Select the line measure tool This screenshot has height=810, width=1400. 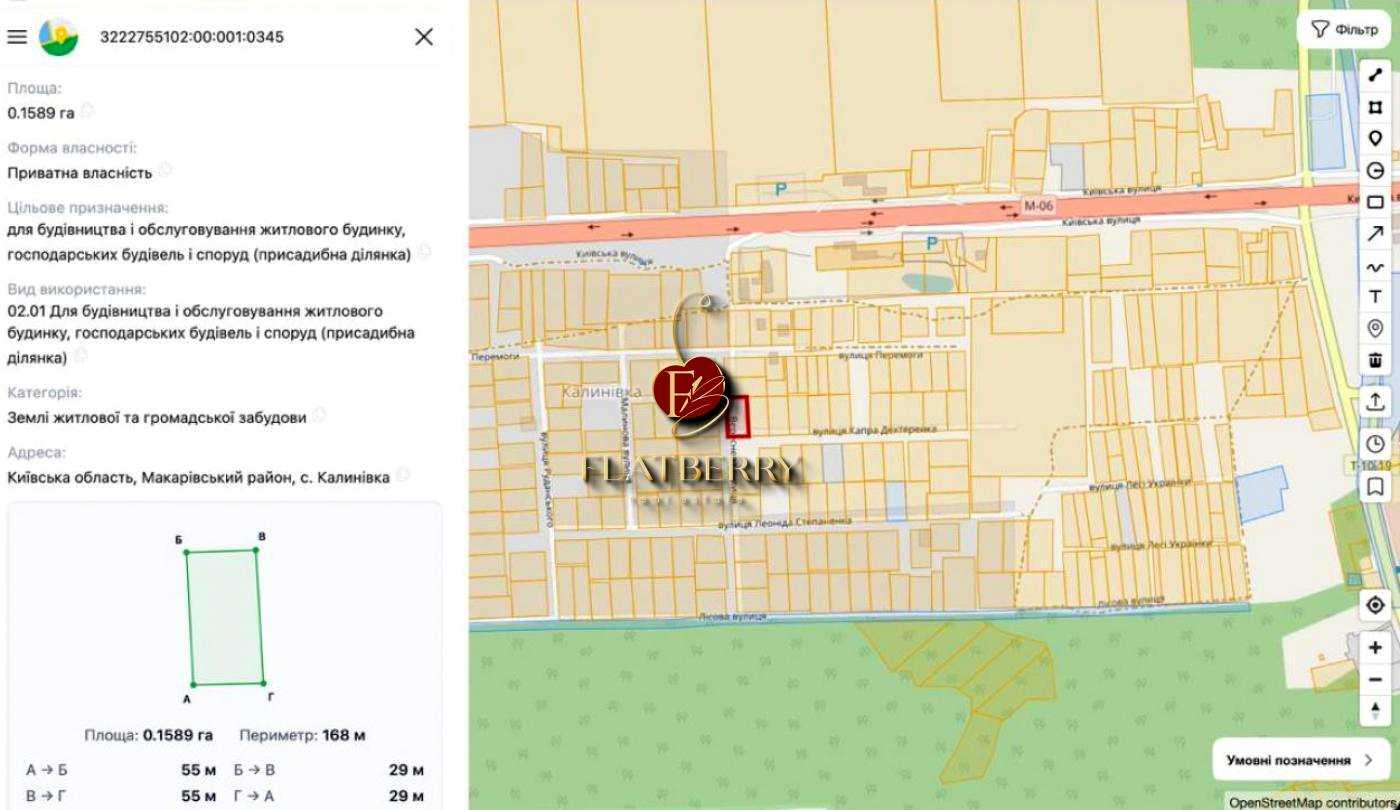[1375, 75]
